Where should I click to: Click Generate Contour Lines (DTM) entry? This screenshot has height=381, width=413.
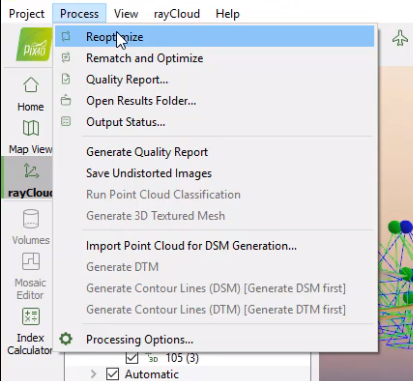(215, 310)
